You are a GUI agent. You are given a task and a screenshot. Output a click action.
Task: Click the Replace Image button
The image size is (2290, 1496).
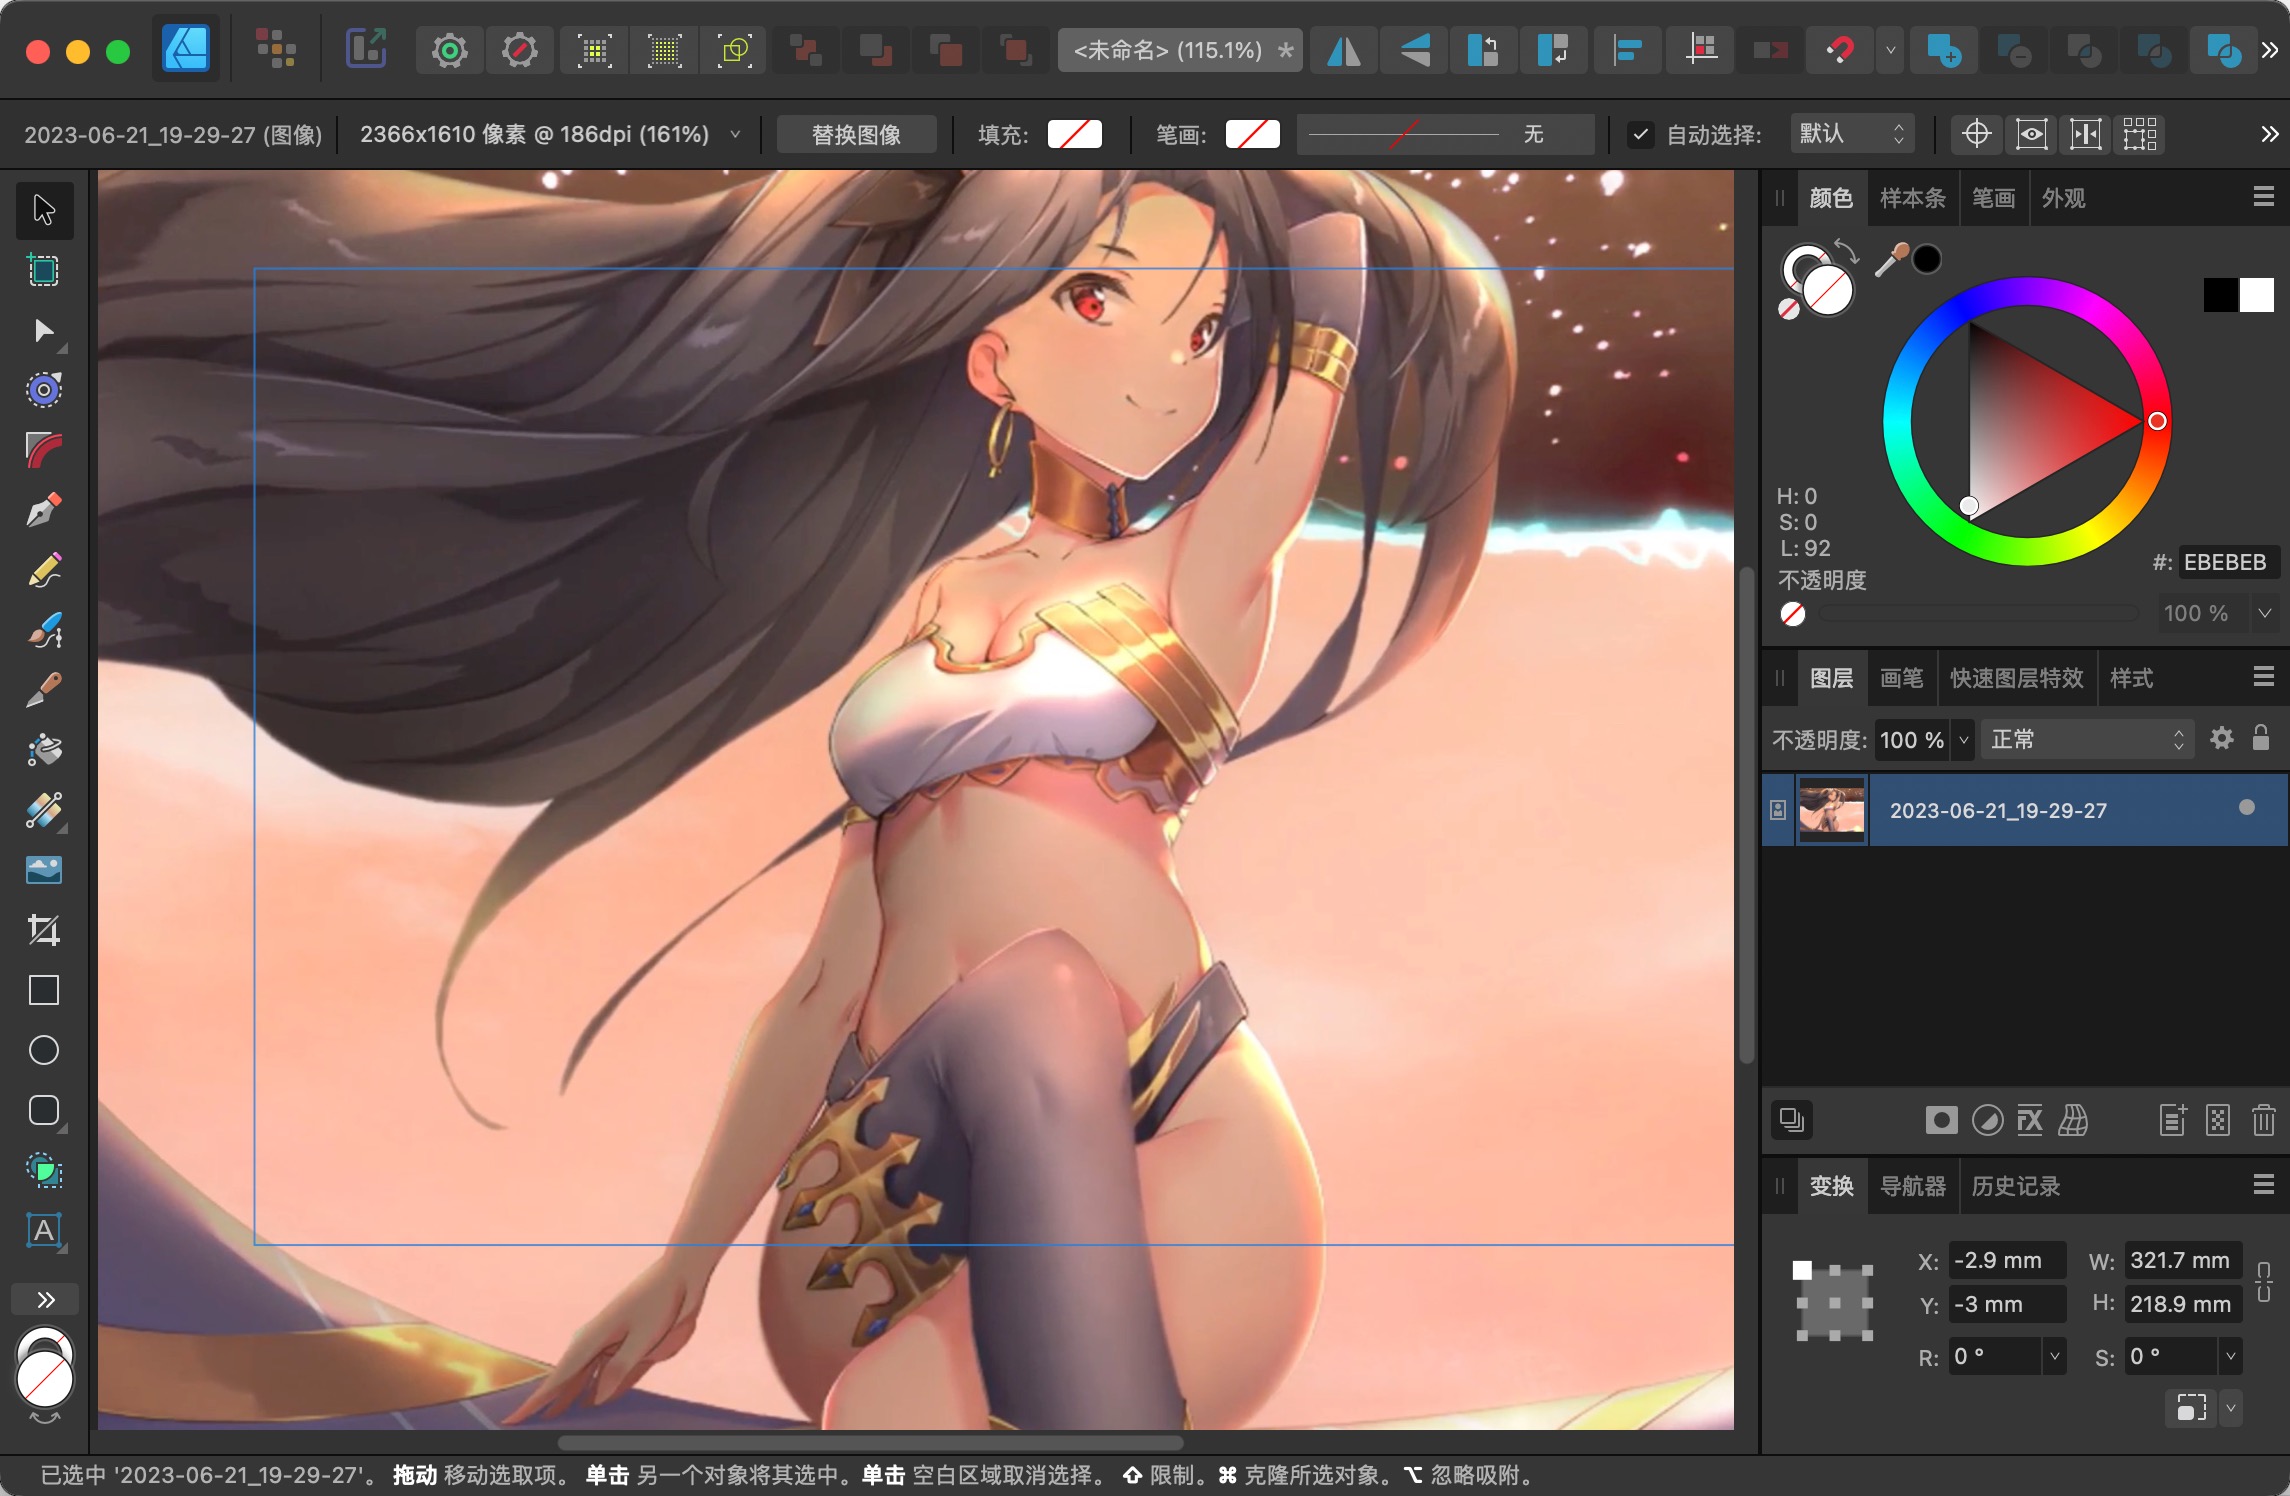point(856,134)
